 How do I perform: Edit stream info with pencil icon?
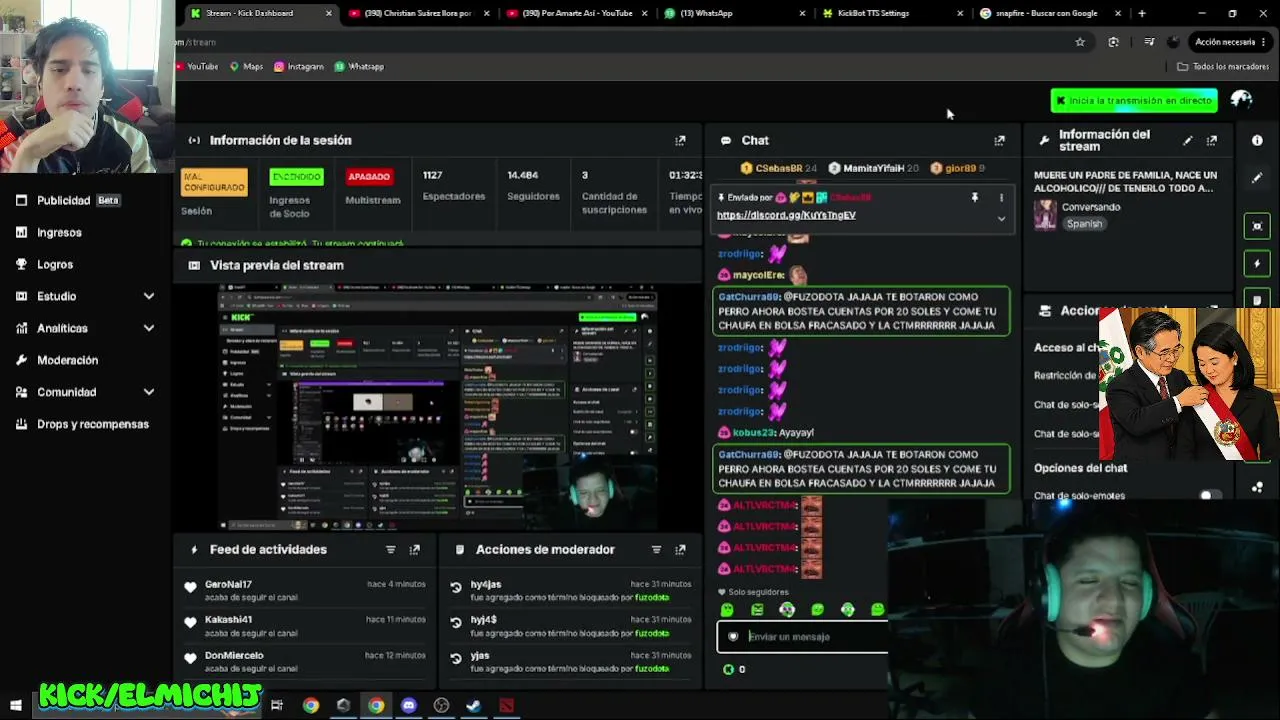click(1187, 141)
